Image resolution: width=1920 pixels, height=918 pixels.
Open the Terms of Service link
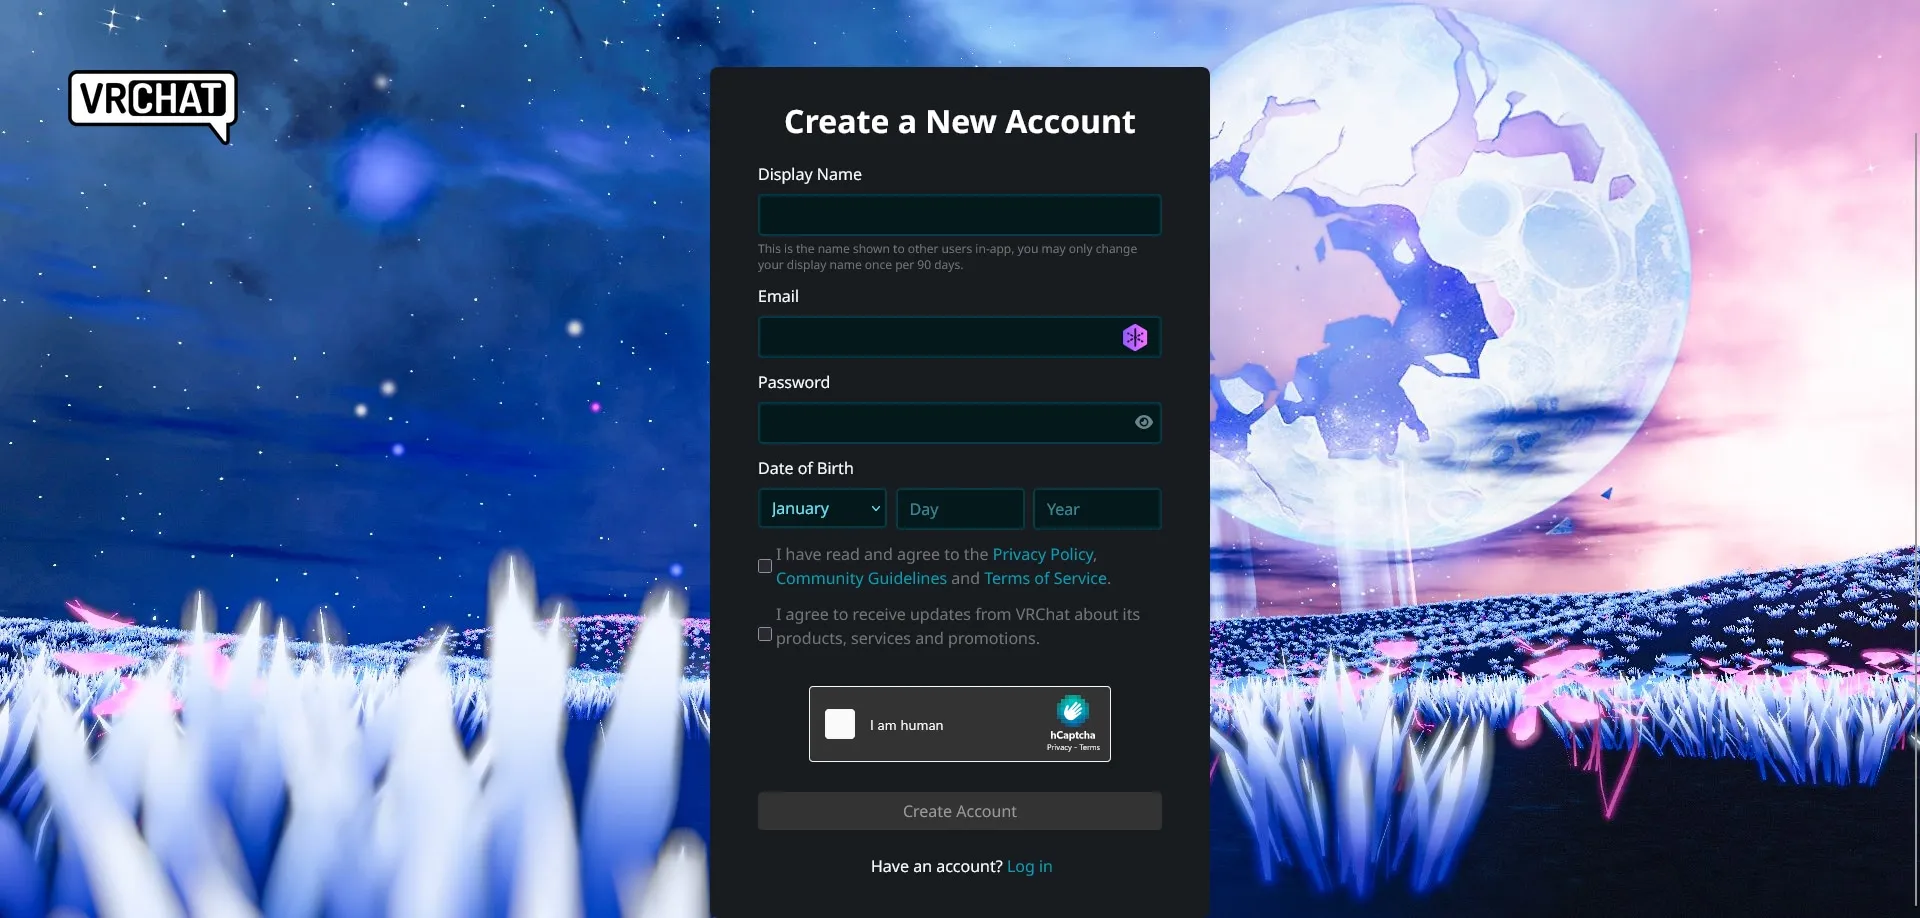click(x=1045, y=578)
